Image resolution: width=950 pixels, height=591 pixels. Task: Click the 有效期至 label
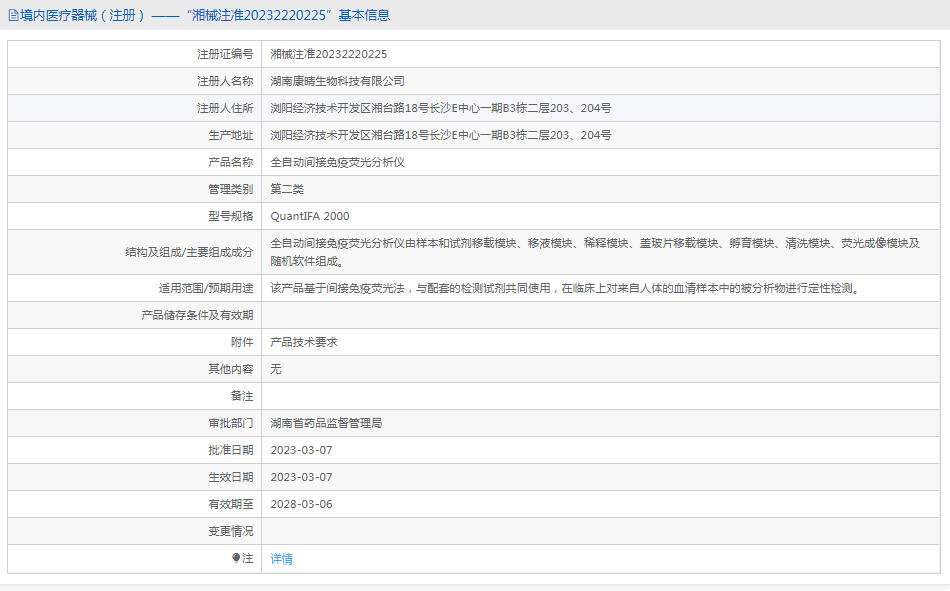pos(231,504)
